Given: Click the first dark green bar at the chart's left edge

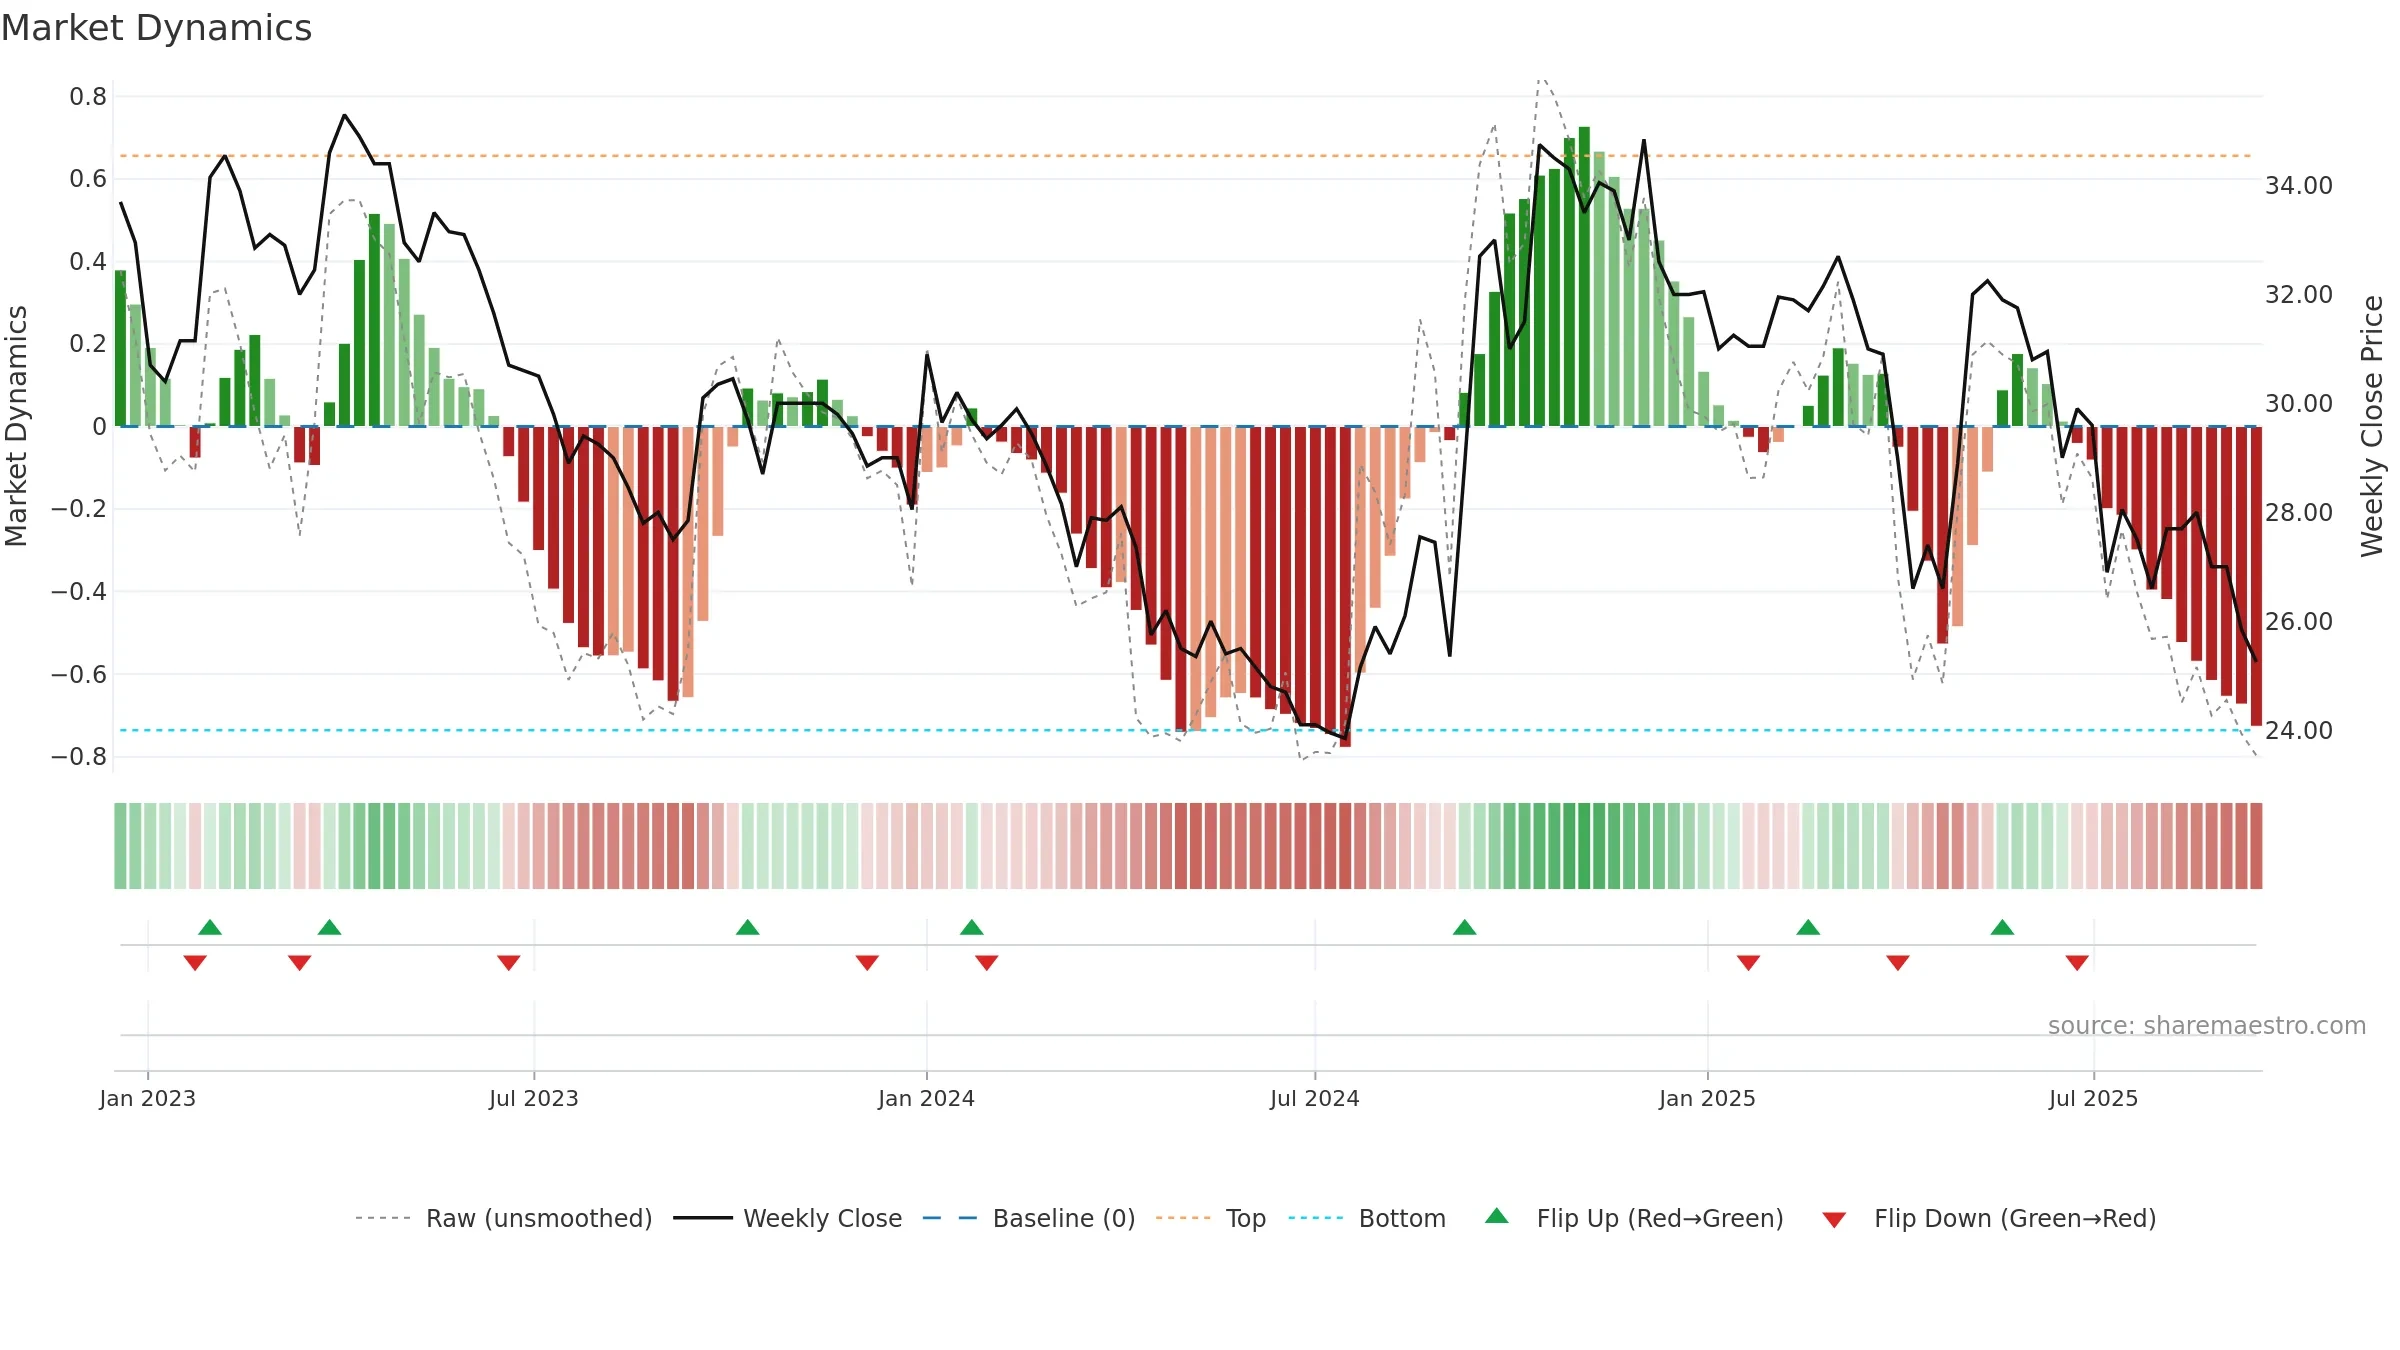Looking at the screenshot, I should coord(120,348).
